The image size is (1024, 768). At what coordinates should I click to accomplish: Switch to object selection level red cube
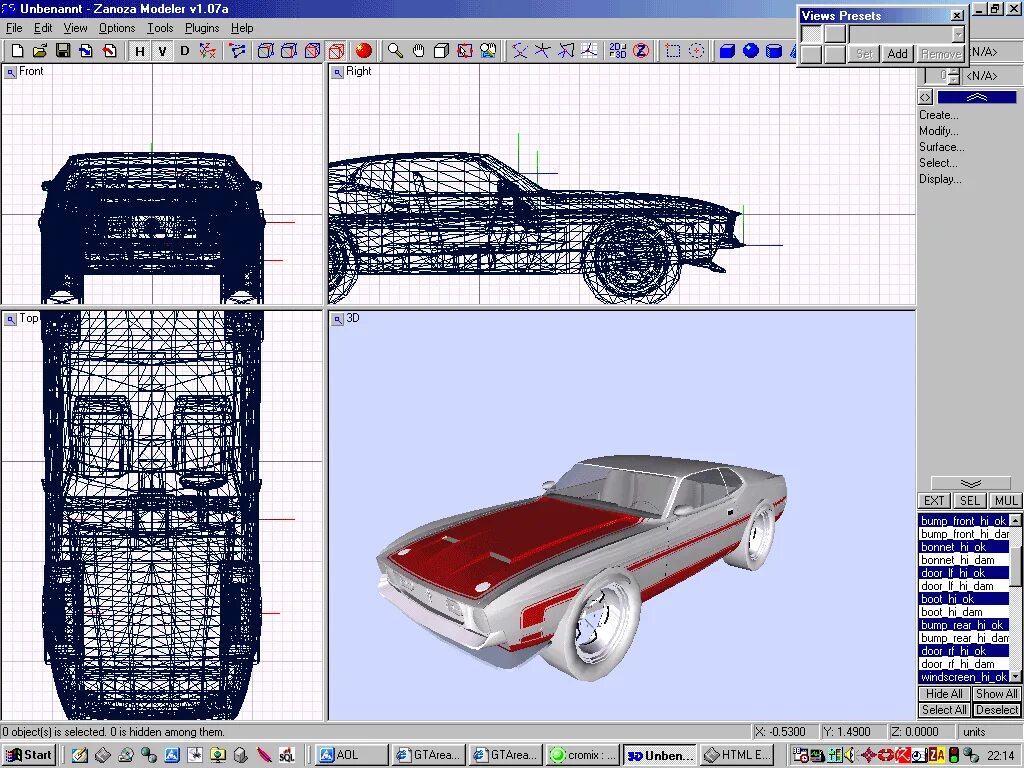[x=336, y=51]
